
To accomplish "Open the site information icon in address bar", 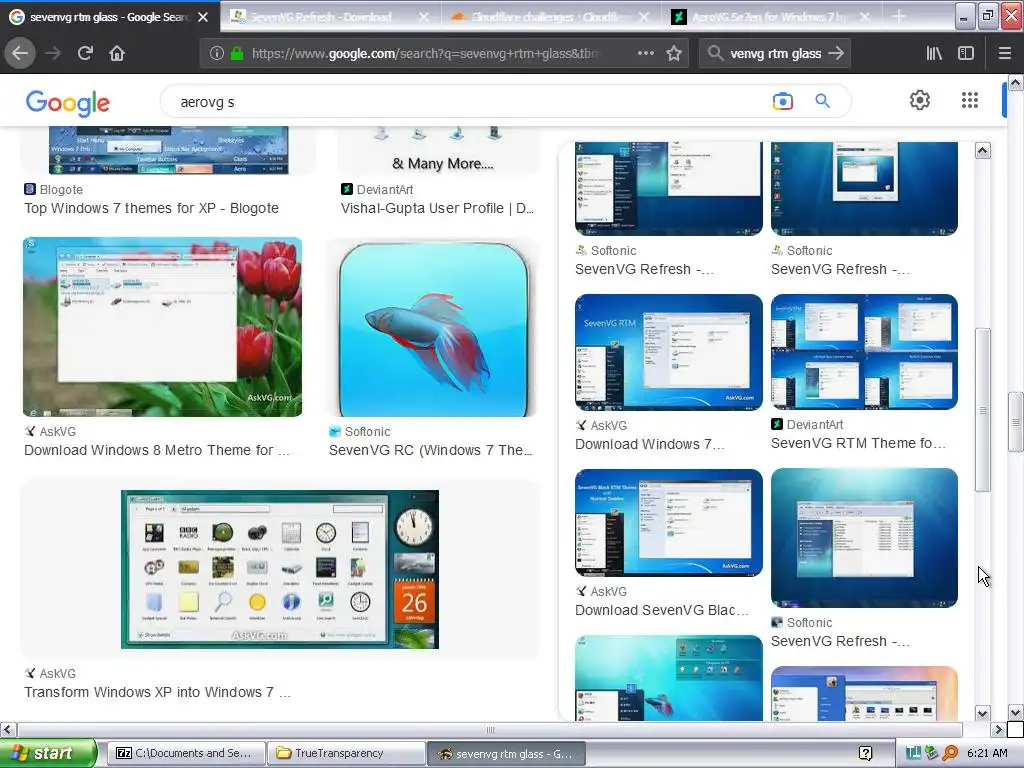I will pos(217,54).
